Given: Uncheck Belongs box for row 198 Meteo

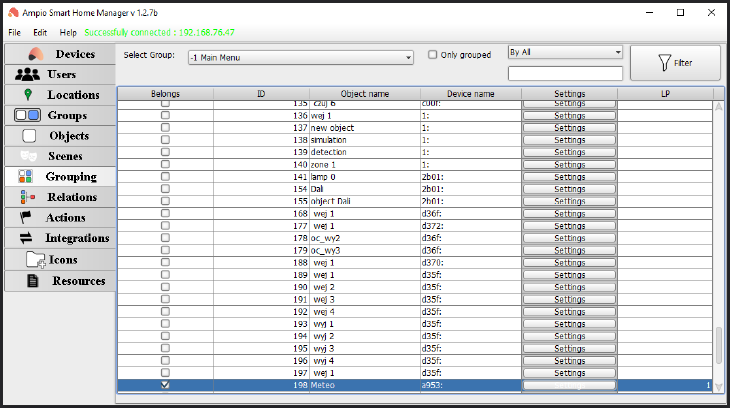Looking at the screenshot, I should (x=165, y=385).
